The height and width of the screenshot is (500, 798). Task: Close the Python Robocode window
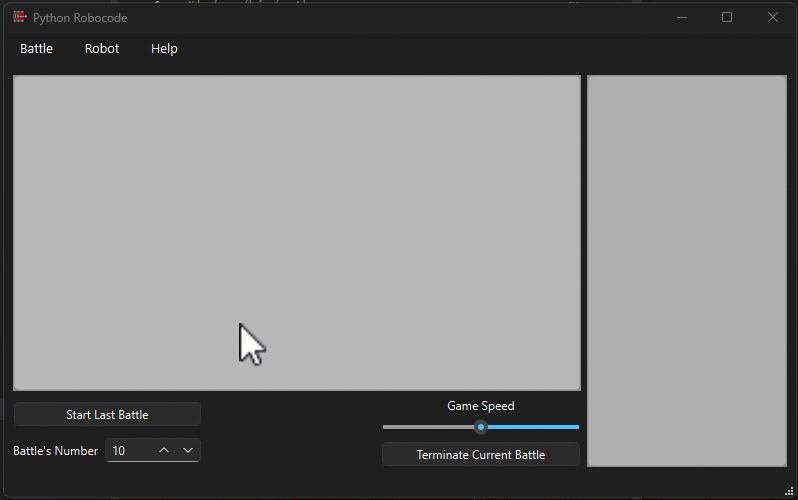point(773,17)
